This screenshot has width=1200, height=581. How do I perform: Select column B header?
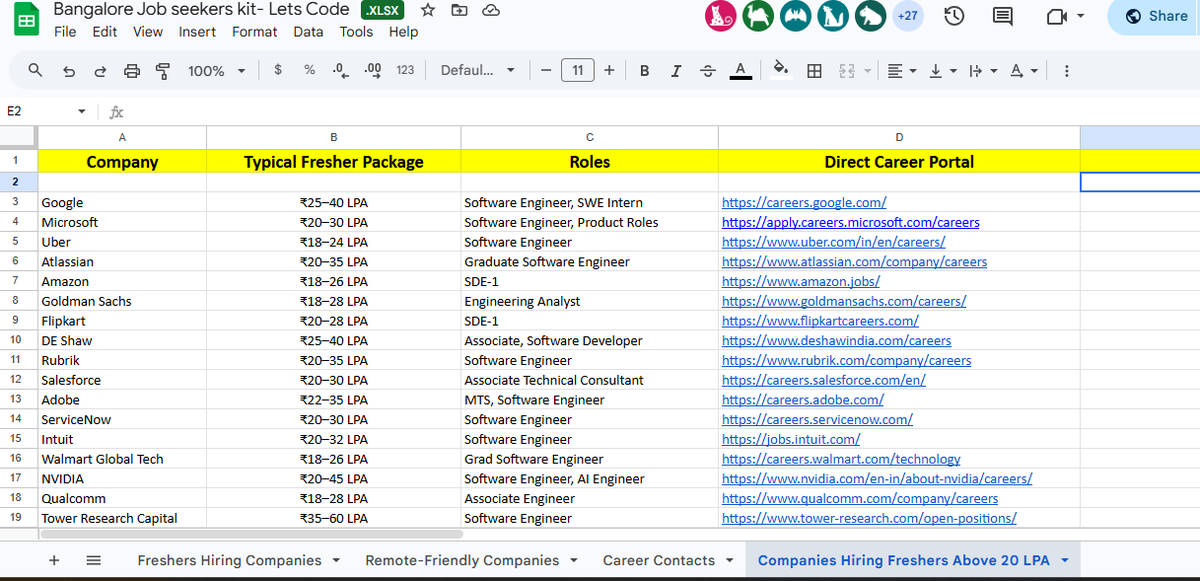click(x=333, y=137)
